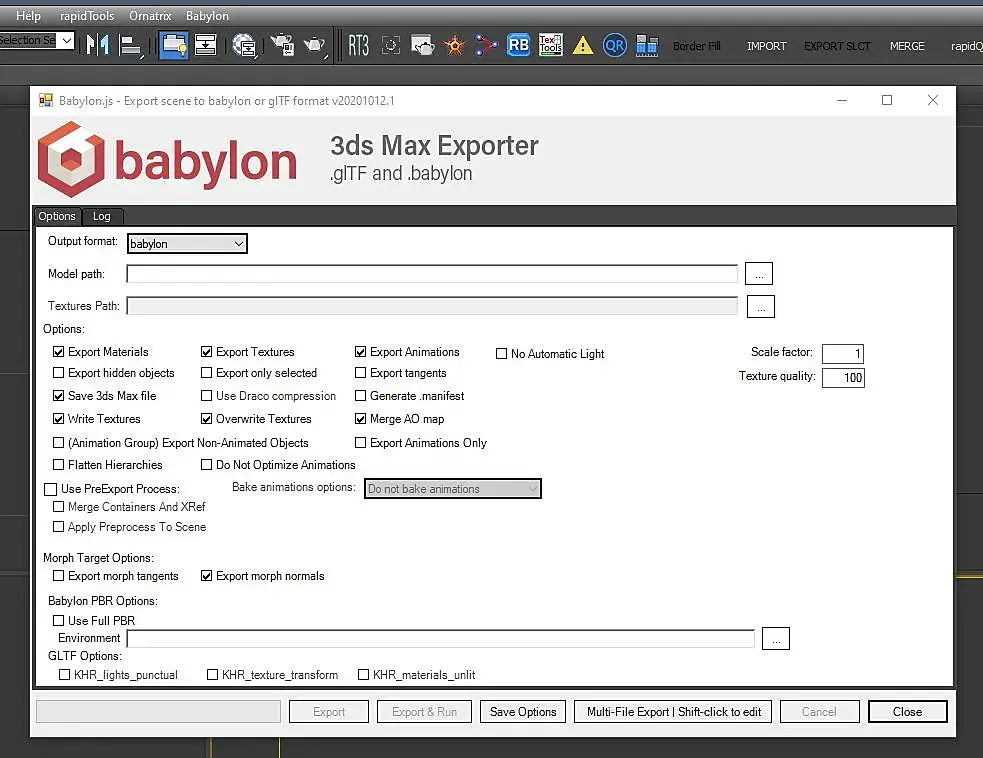Browse for Model path with ellipsis button
This screenshot has width=983, height=758.
click(x=759, y=274)
